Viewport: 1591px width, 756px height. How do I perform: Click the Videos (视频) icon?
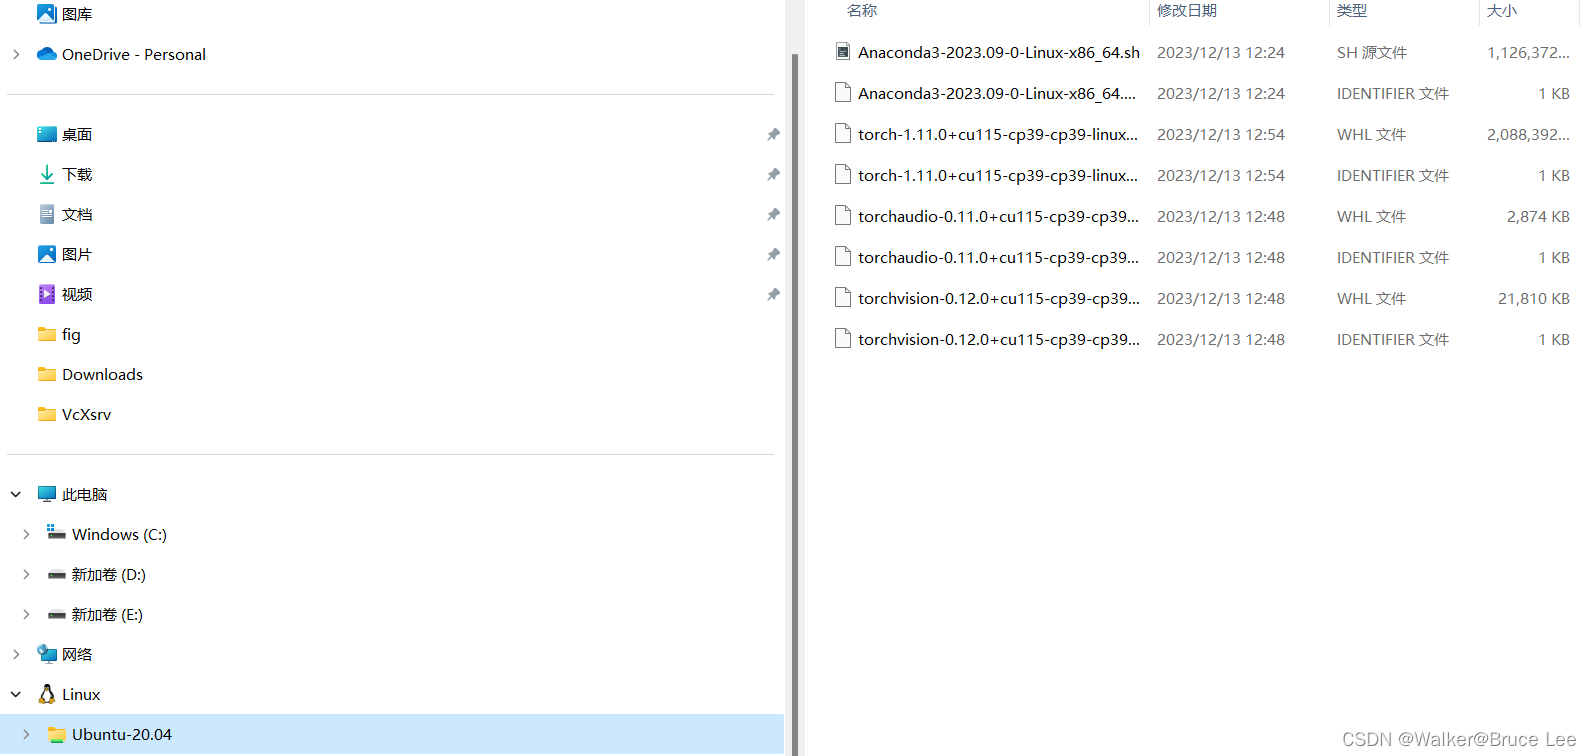46,294
